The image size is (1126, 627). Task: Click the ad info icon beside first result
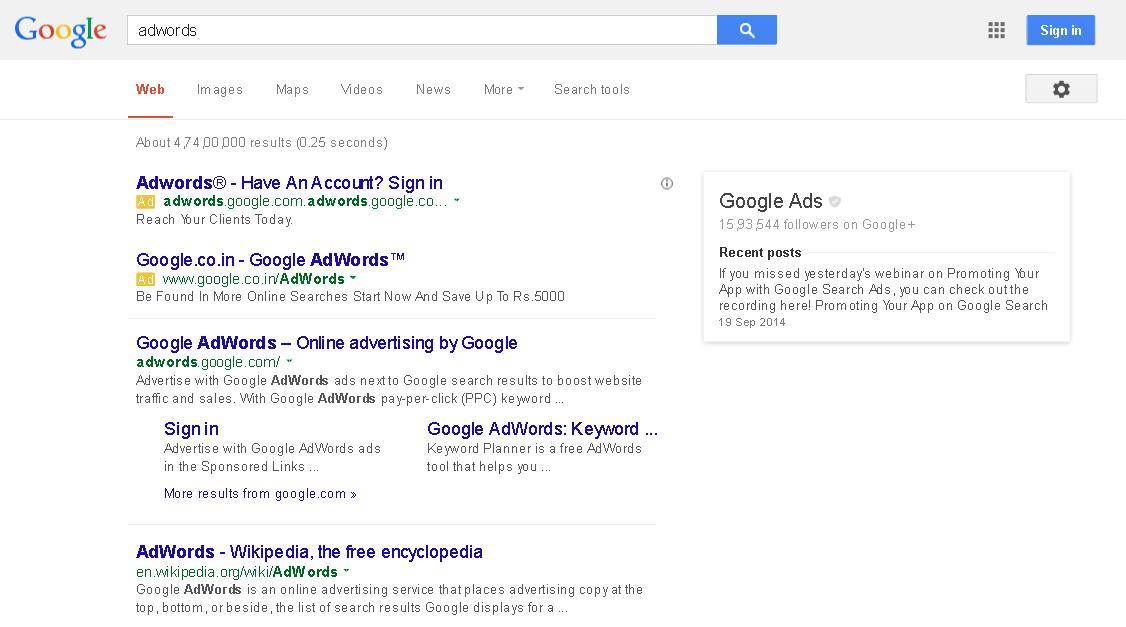666,183
